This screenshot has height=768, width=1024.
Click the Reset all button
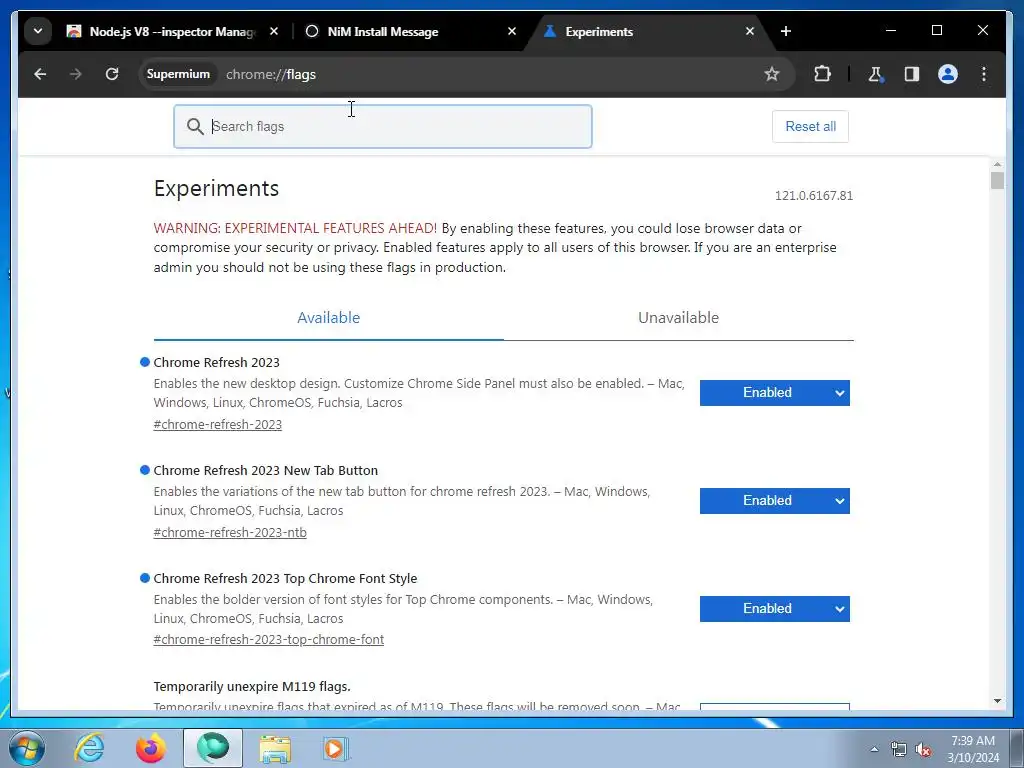(x=810, y=127)
